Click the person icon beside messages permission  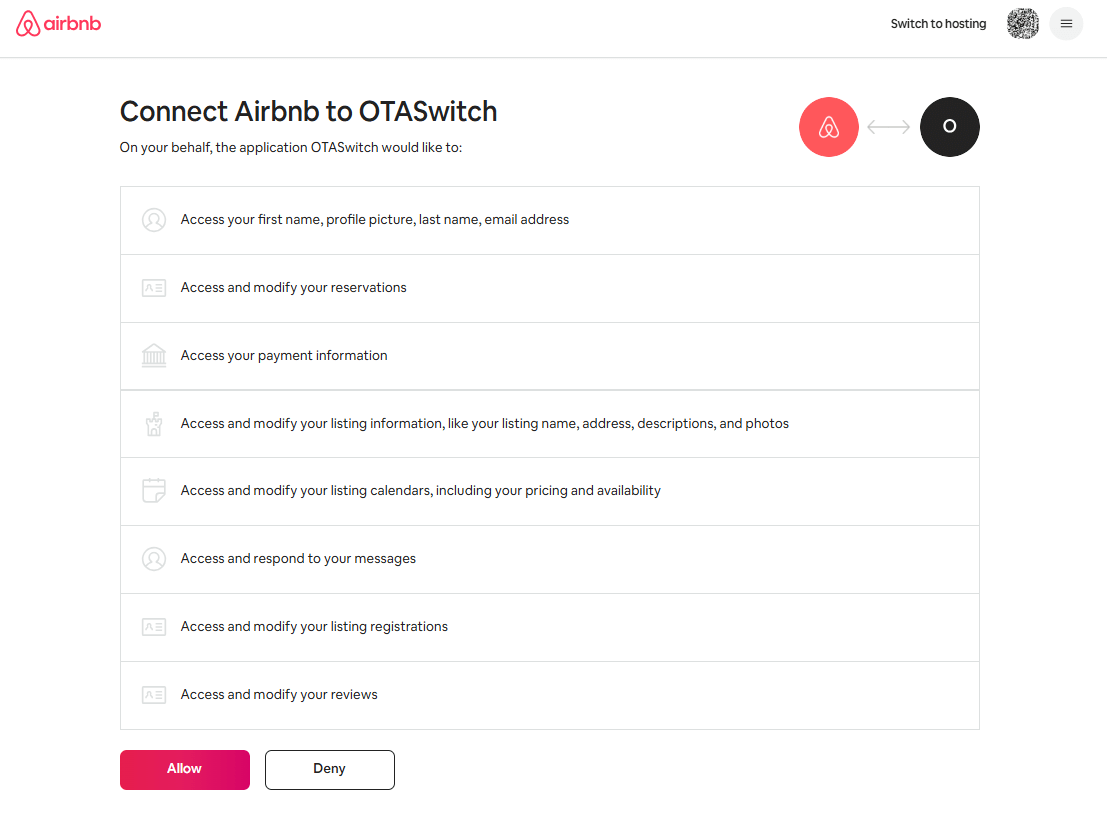pos(154,559)
